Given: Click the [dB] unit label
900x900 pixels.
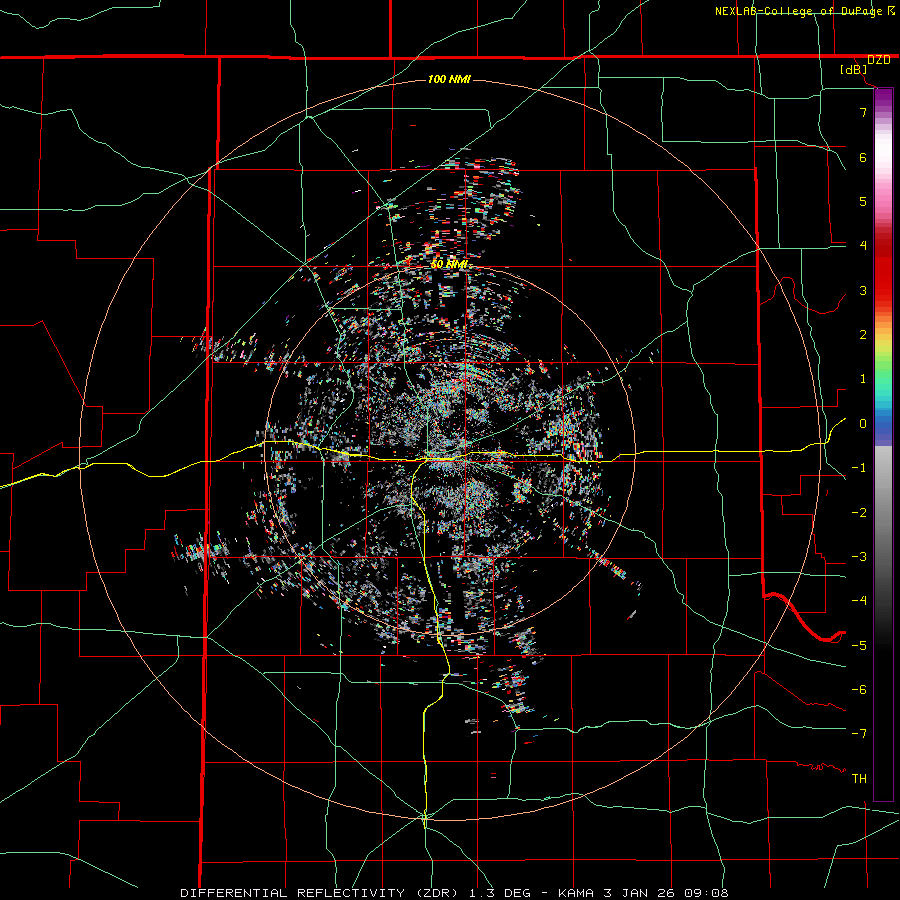Looking at the screenshot, I should pyautogui.click(x=854, y=70).
